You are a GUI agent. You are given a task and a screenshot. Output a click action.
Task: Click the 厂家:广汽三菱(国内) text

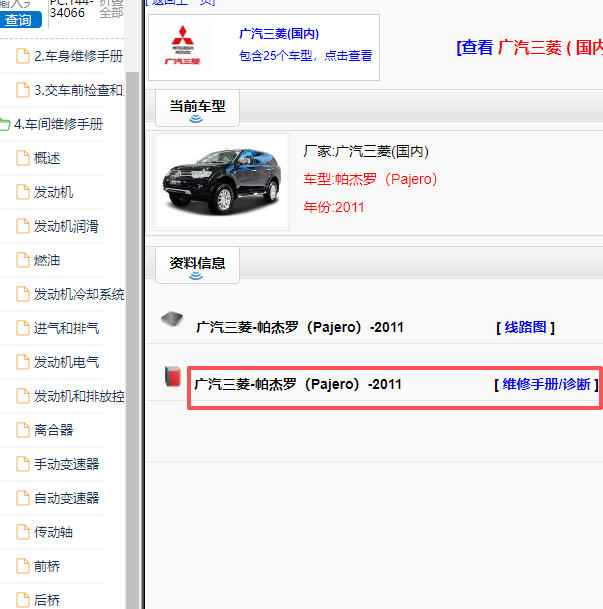tap(366, 151)
